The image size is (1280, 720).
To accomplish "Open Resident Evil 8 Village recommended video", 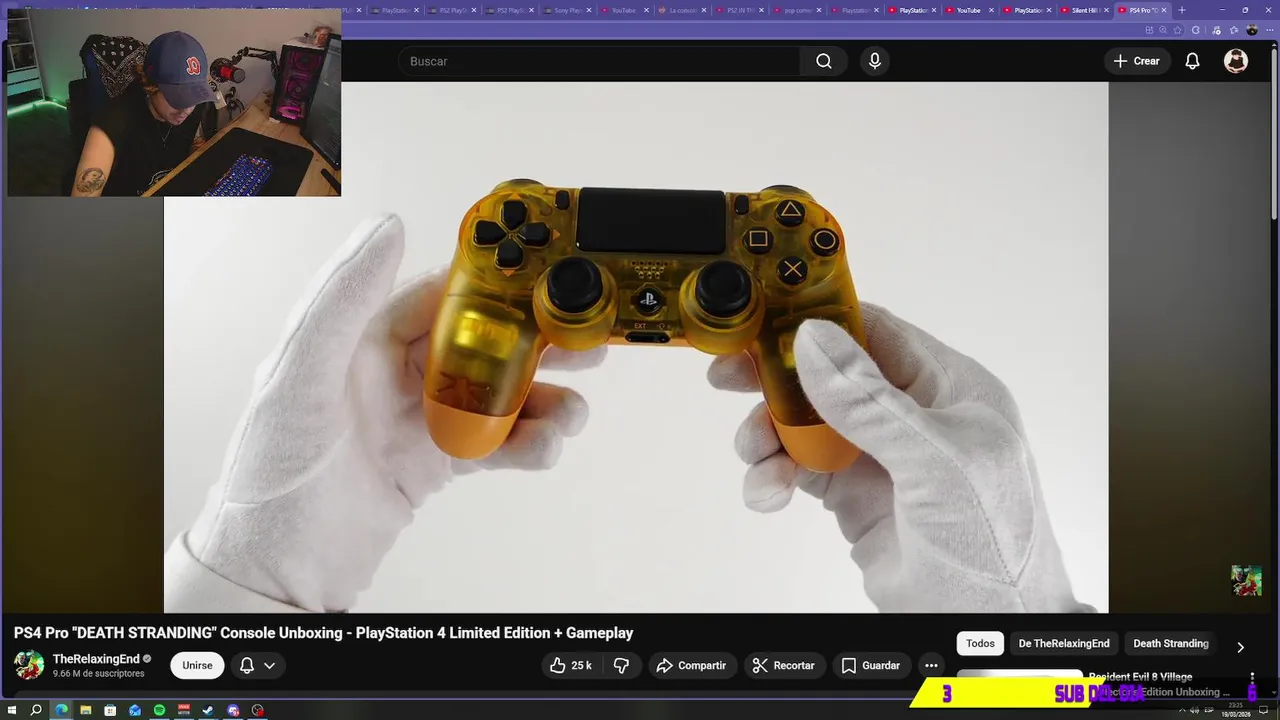I will [x=1140, y=677].
